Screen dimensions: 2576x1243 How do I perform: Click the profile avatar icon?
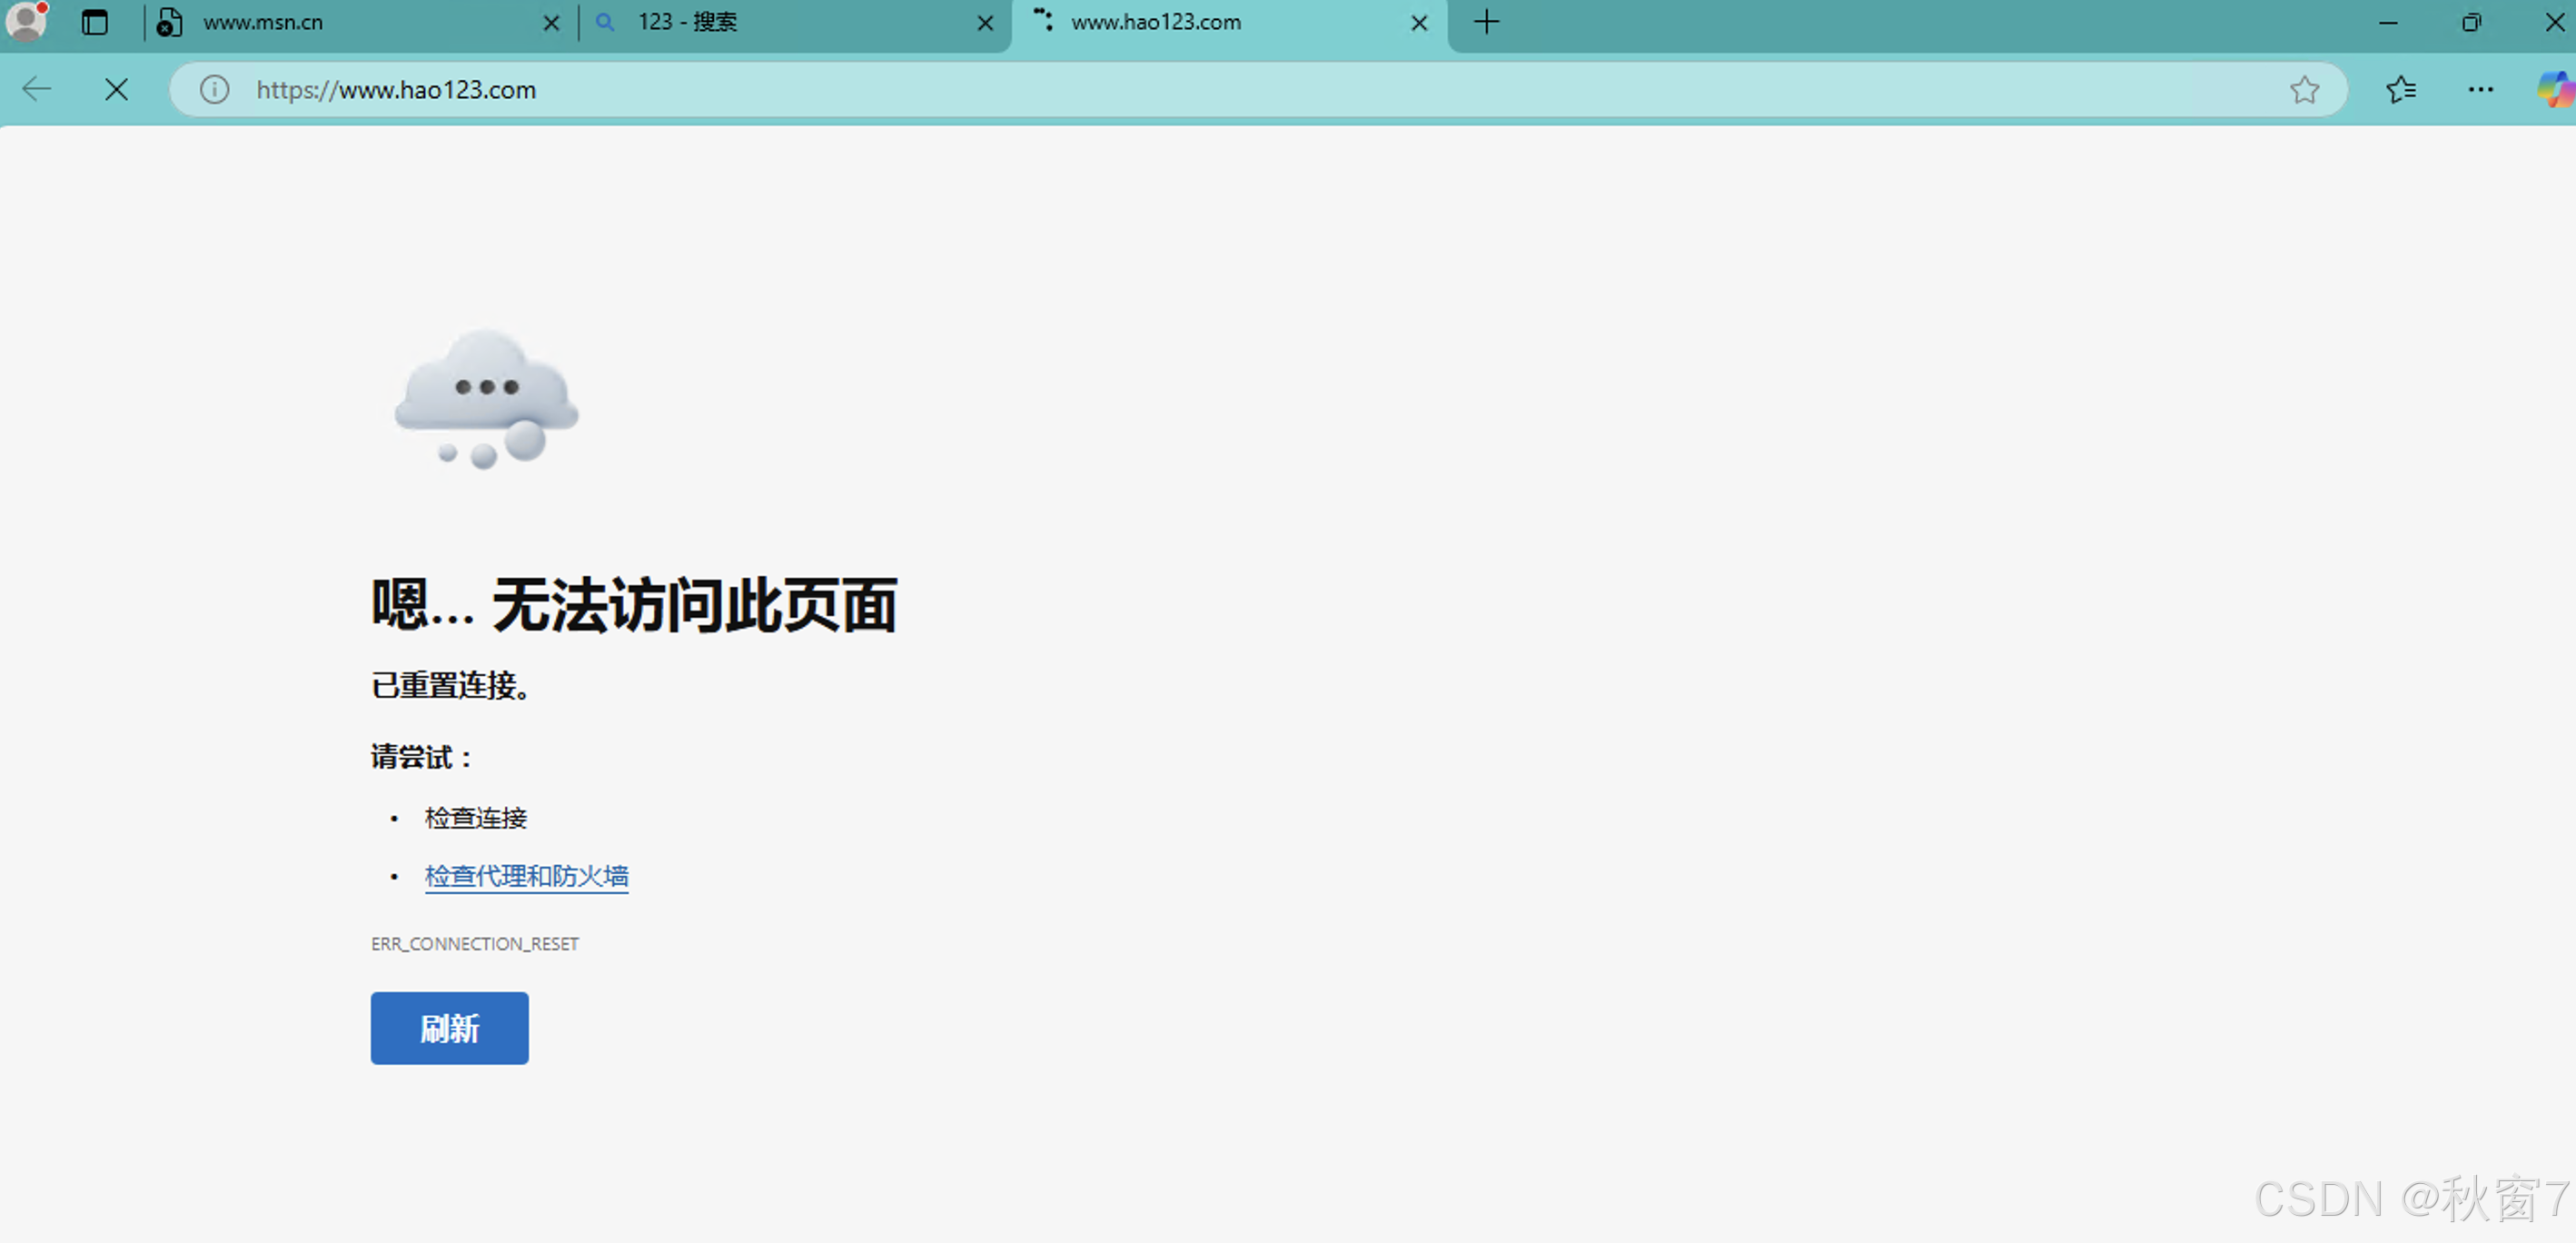[x=26, y=22]
